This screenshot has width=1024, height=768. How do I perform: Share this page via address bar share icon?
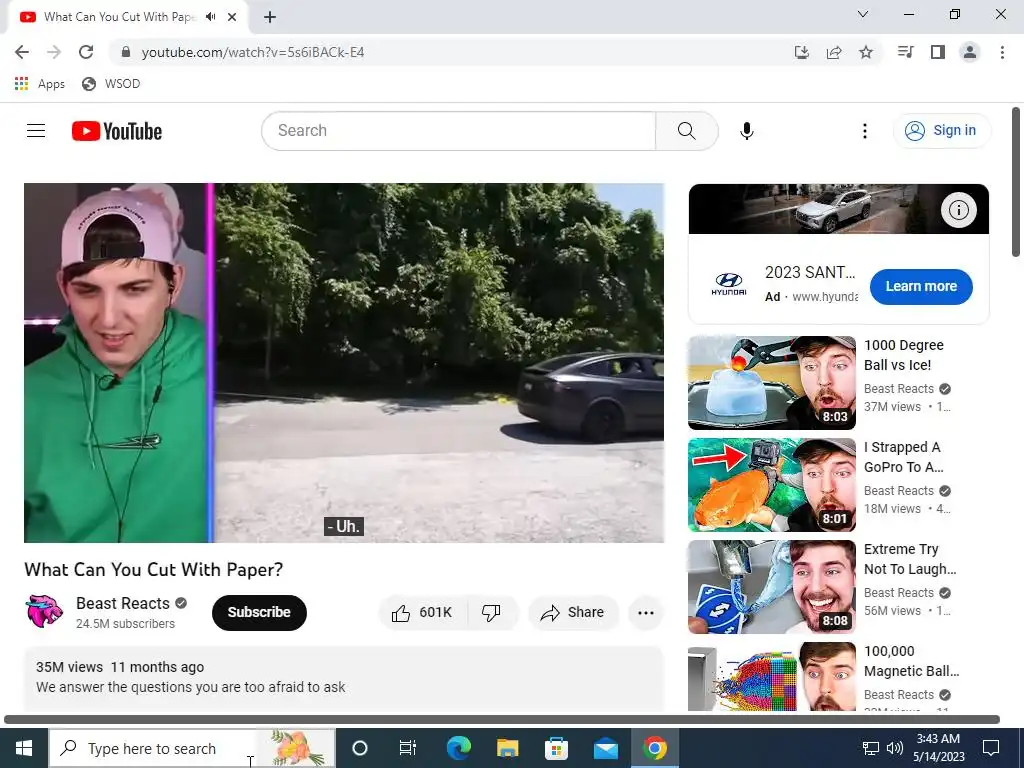click(834, 52)
